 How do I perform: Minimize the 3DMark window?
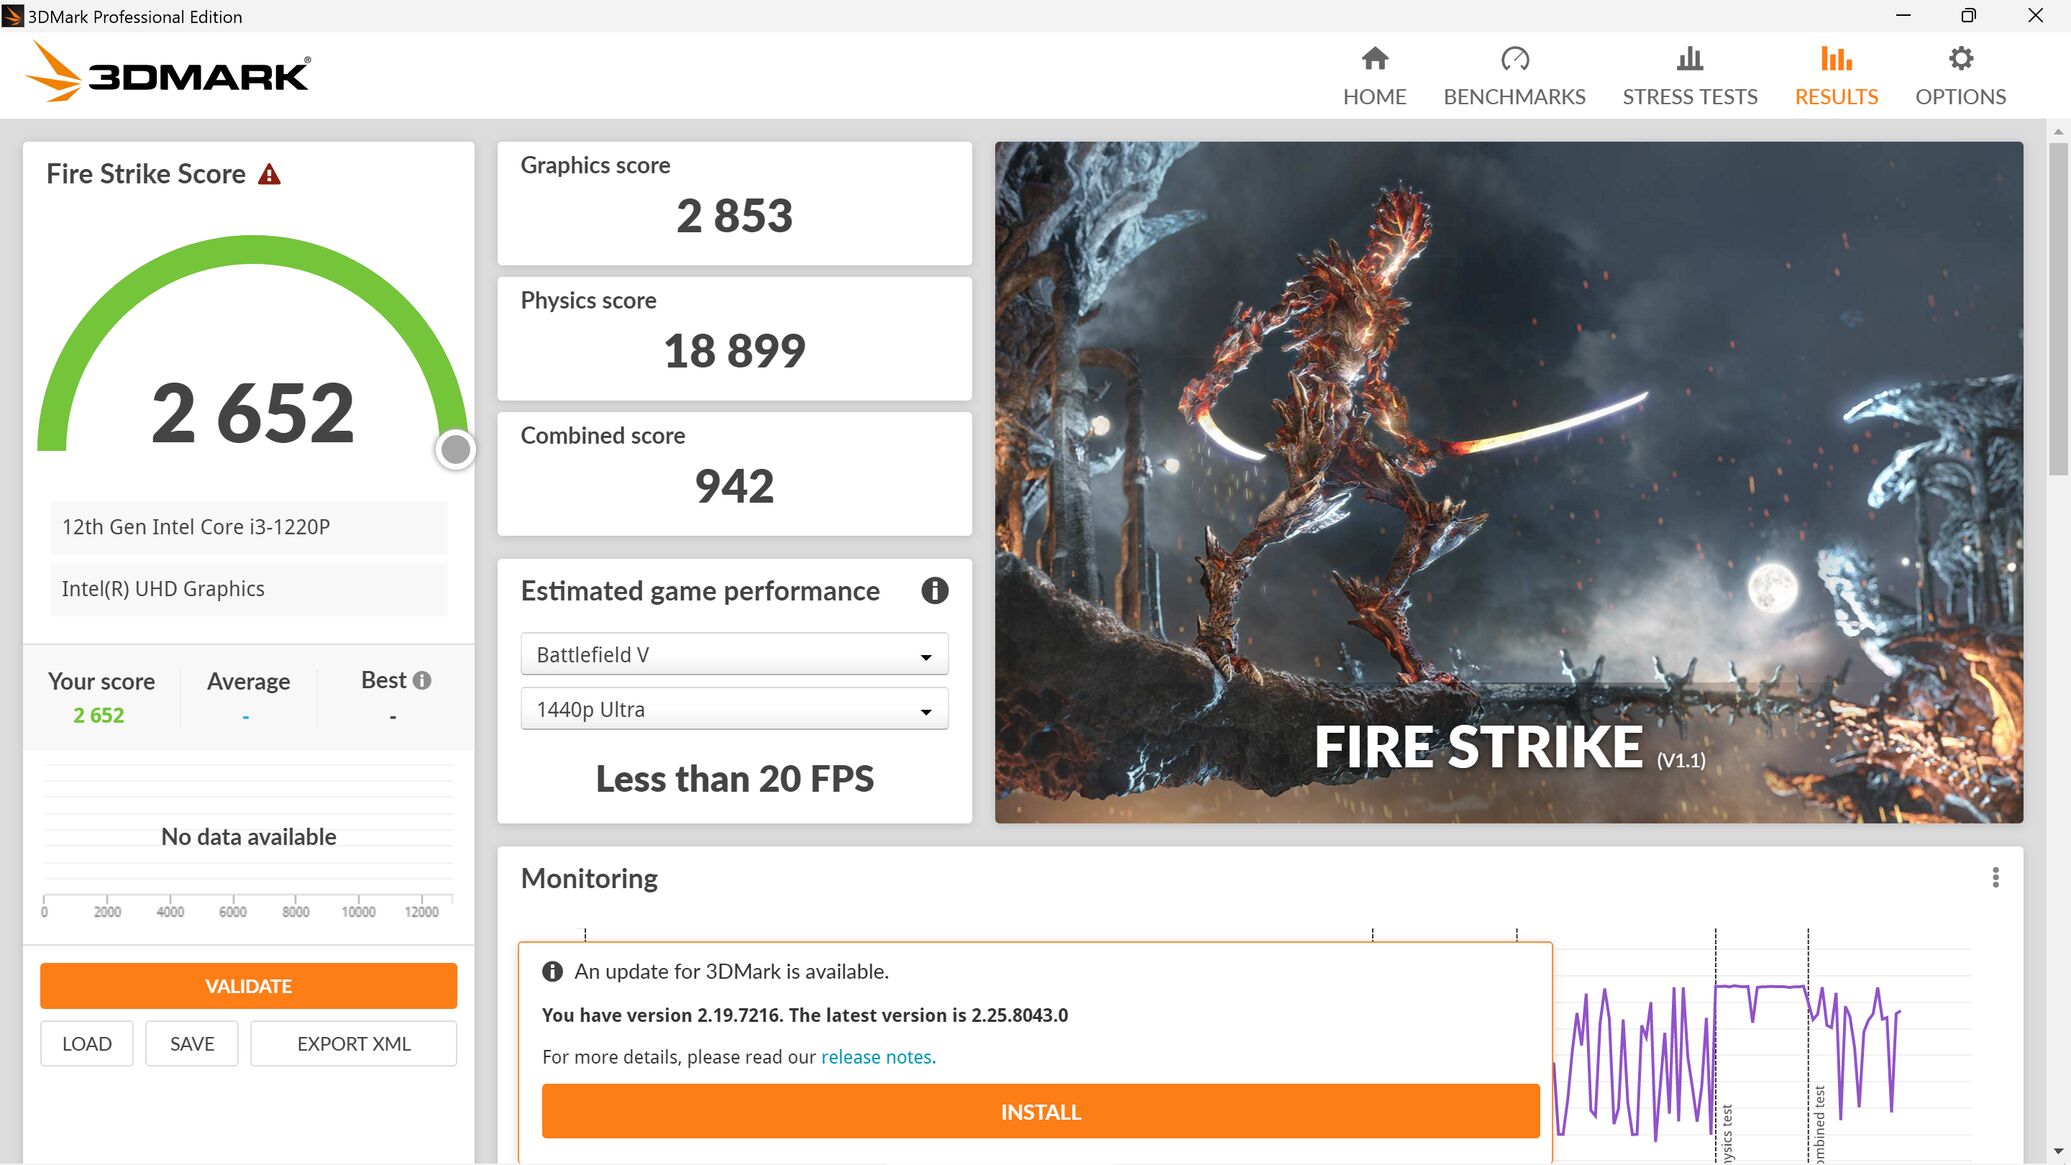click(x=1903, y=16)
